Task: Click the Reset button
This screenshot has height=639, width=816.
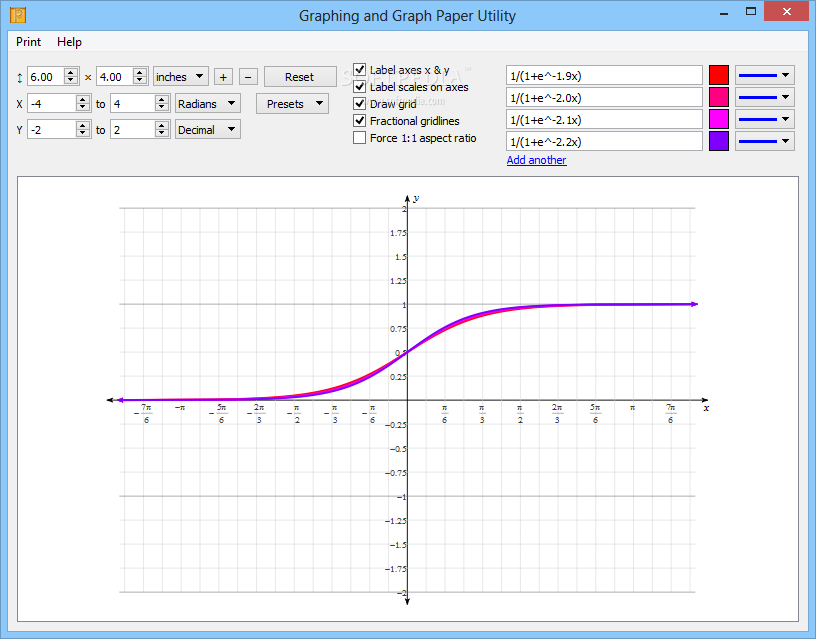Action: (x=300, y=77)
